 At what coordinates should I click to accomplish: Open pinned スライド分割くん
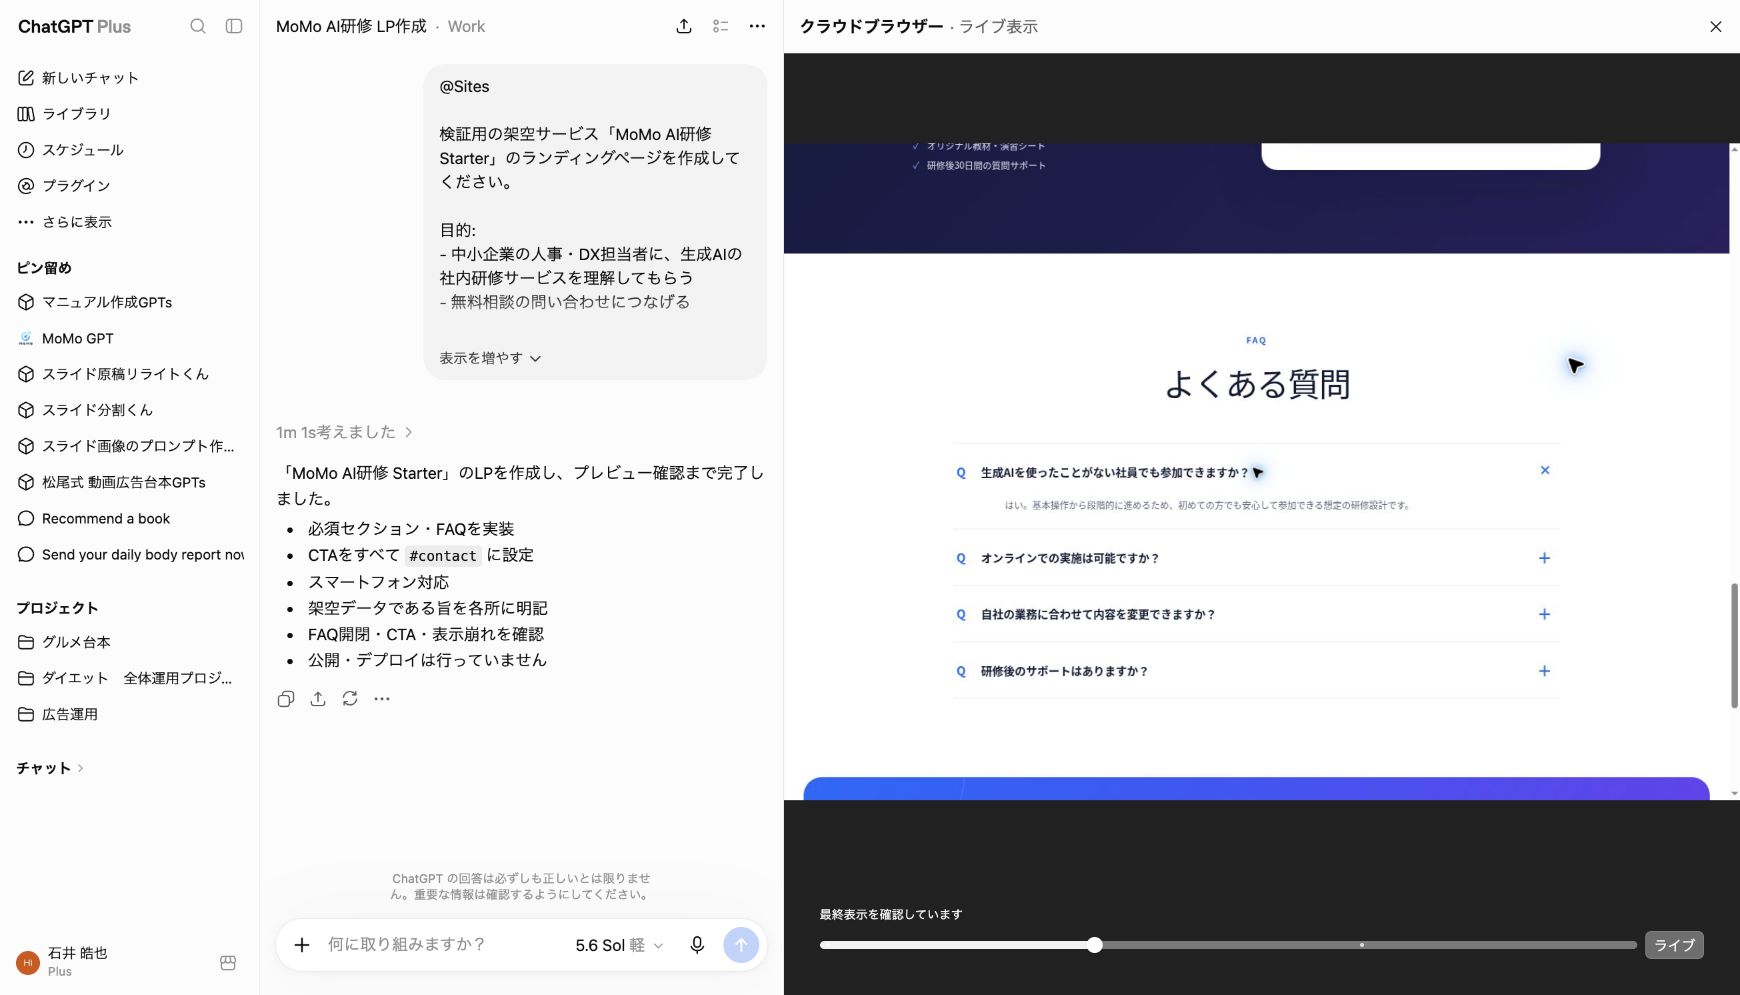tap(85, 410)
